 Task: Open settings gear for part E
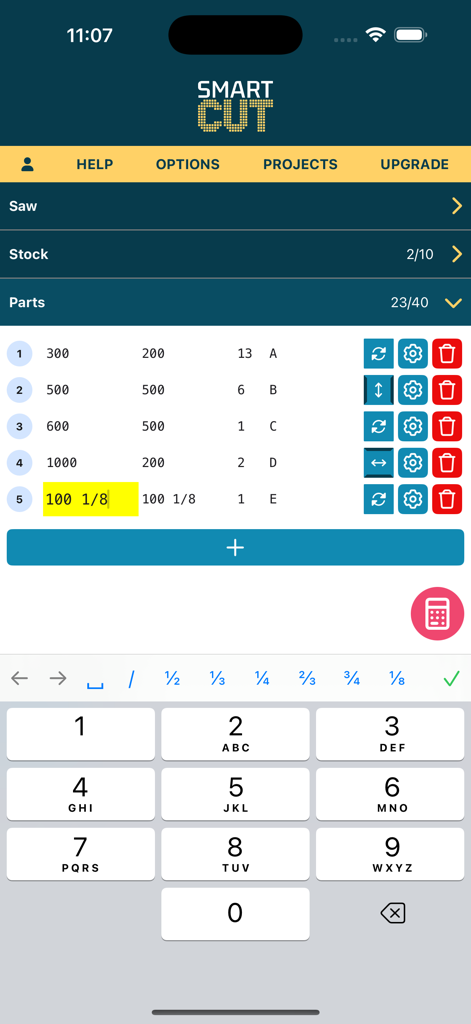[x=413, y=500]
